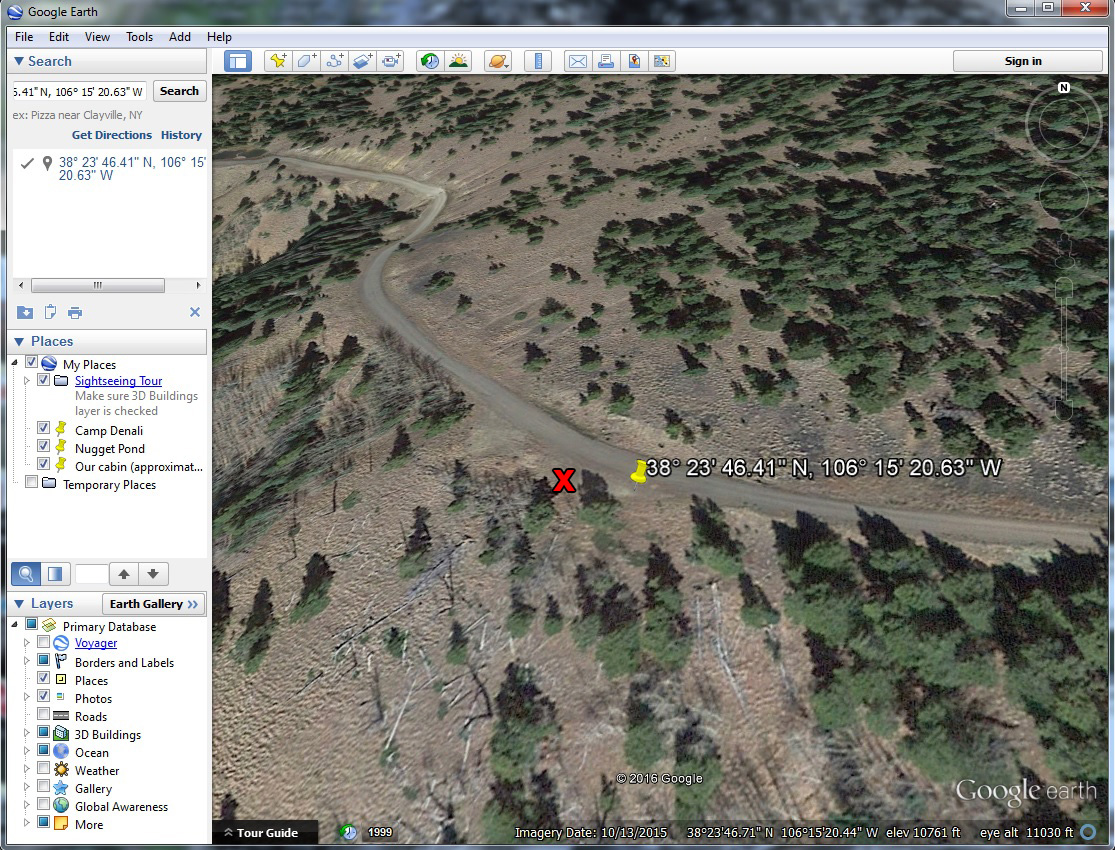
Task: Click the coordinates search input field
Action: point(80,91)
